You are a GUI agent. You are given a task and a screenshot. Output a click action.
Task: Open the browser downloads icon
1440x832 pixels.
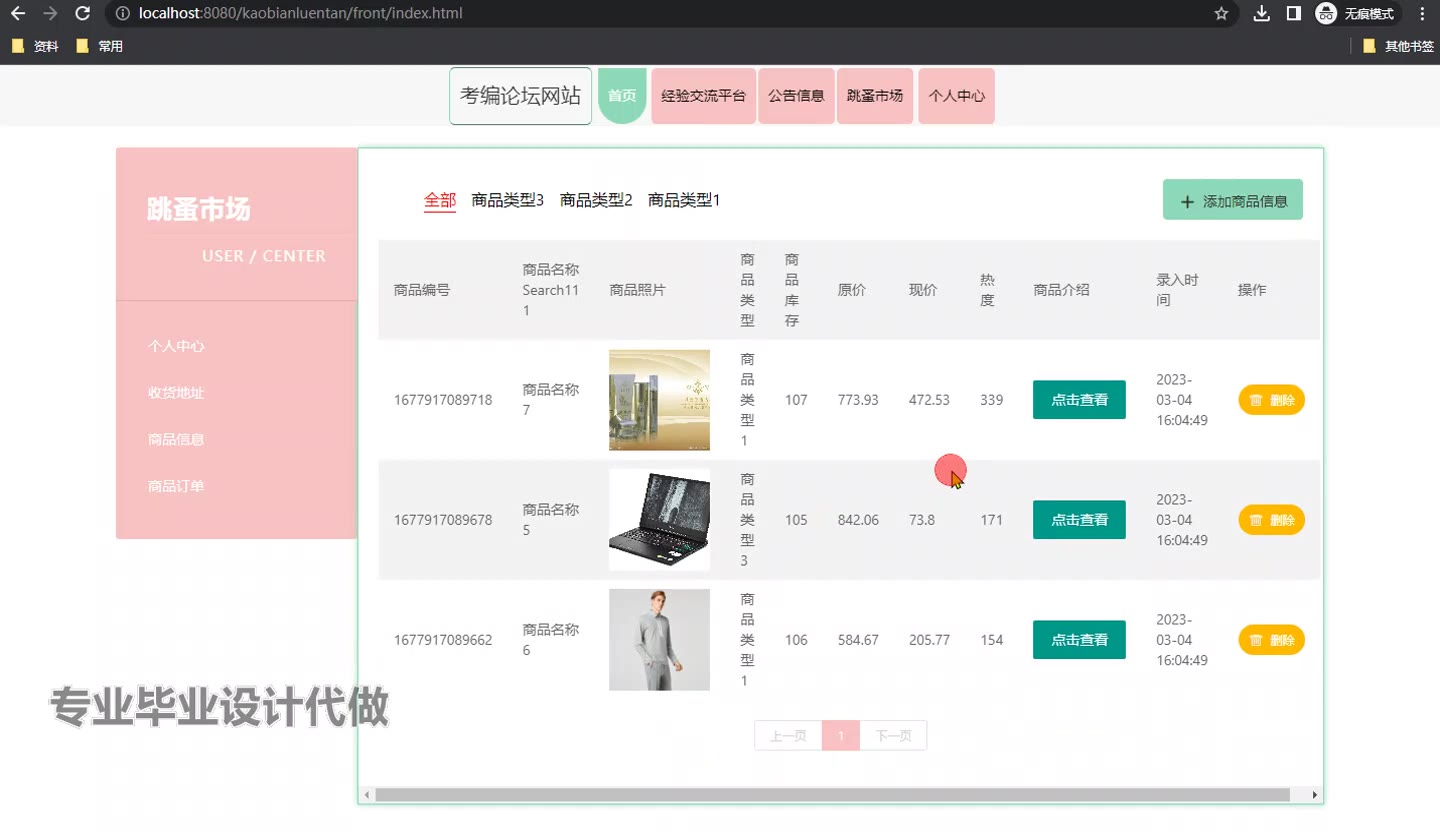tap(1262, 14)
